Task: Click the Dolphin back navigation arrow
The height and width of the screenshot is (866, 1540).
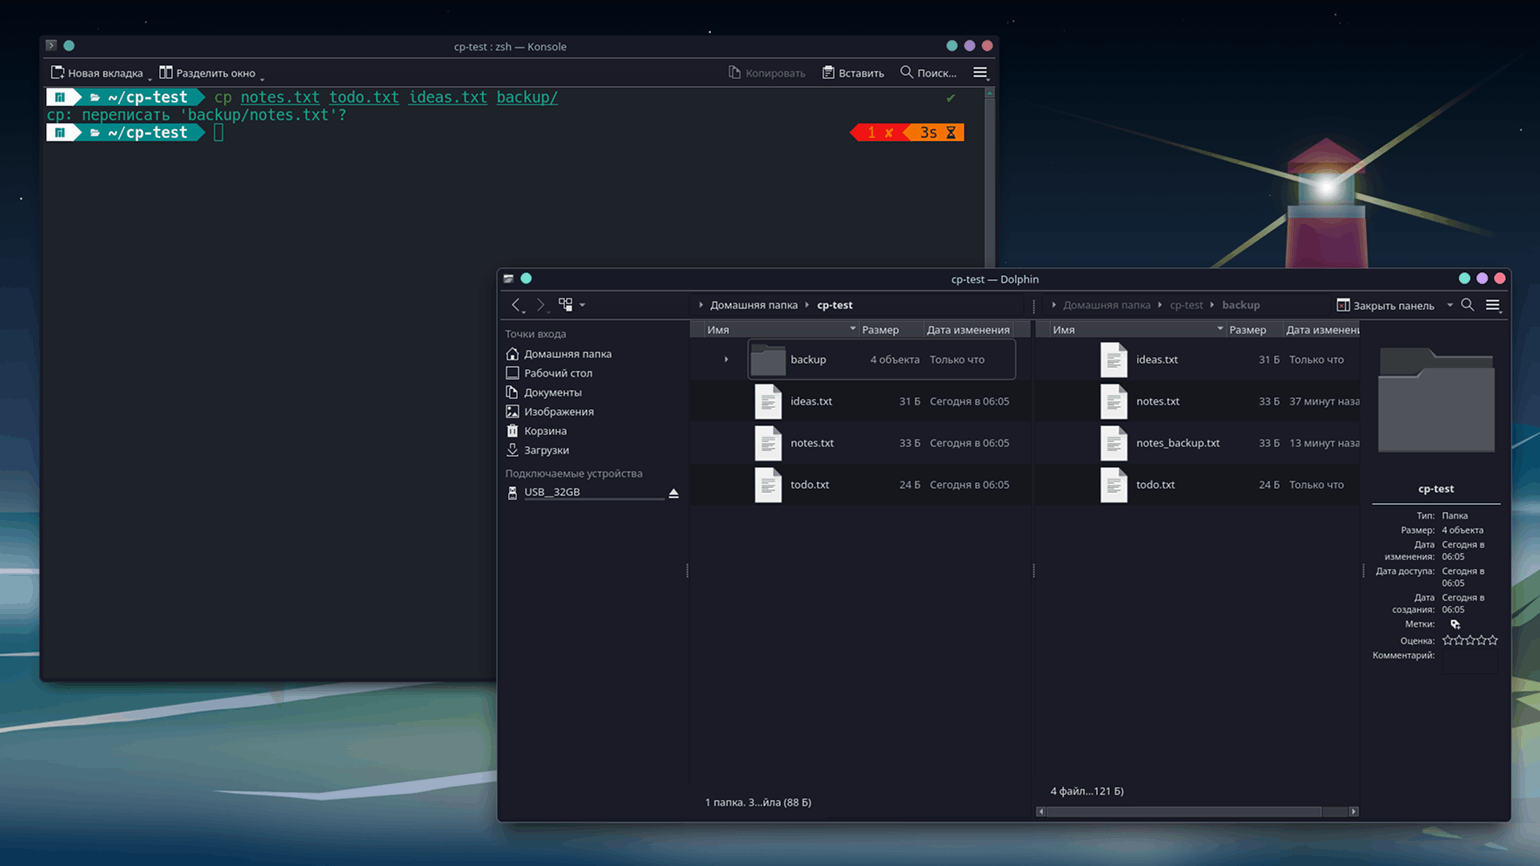Action: tap(516, 305)
